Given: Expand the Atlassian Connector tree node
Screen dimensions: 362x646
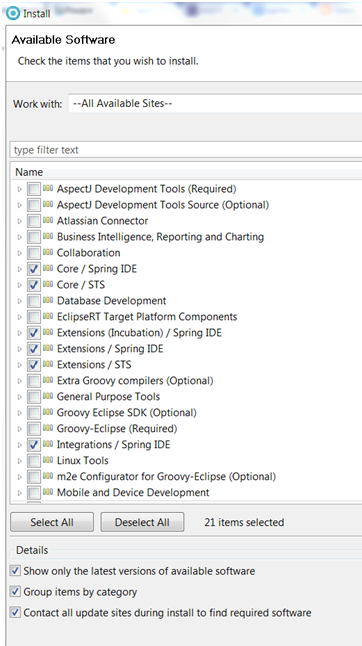Looking at the screenshot, I should pyautogui.click(x=19, y=221).
